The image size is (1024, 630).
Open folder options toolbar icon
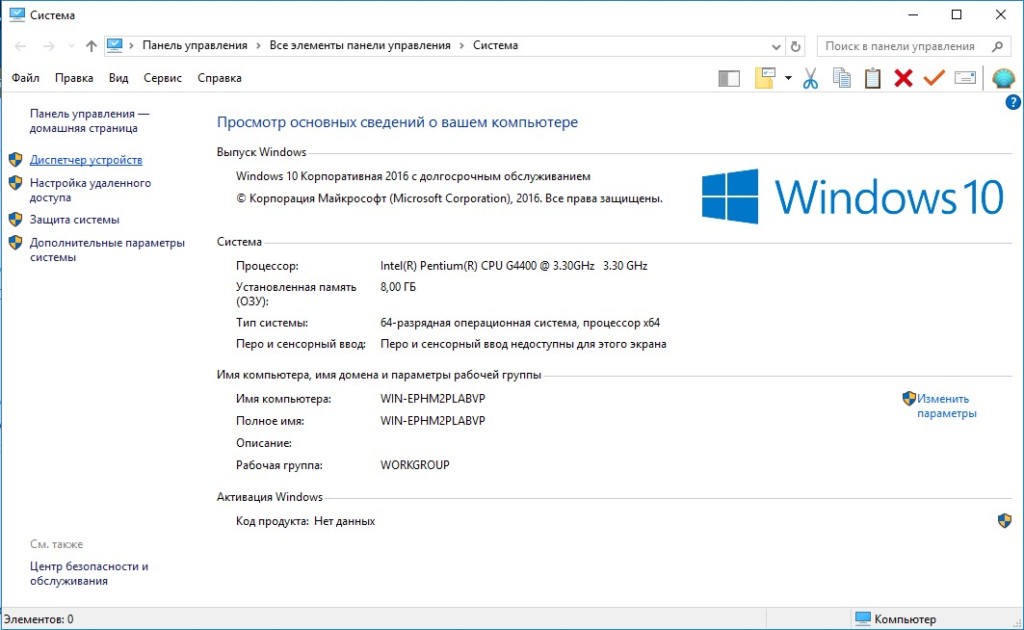(x=765, y=78)
